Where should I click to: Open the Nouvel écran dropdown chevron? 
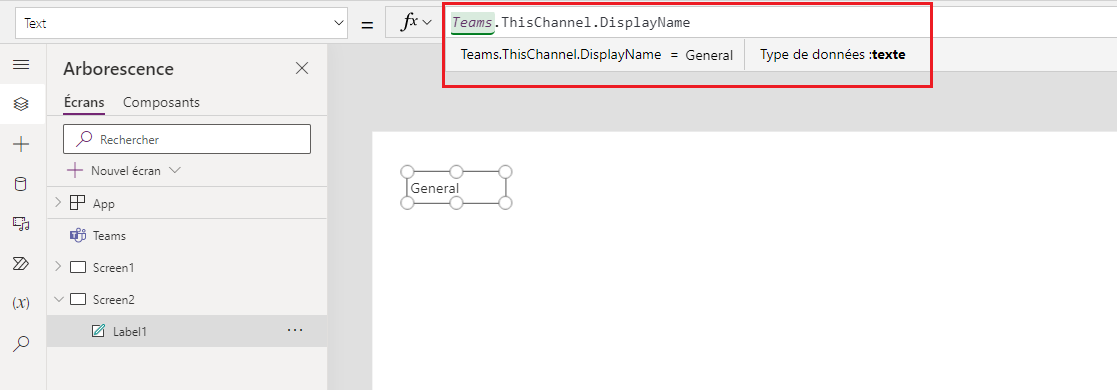click(176, 171)
